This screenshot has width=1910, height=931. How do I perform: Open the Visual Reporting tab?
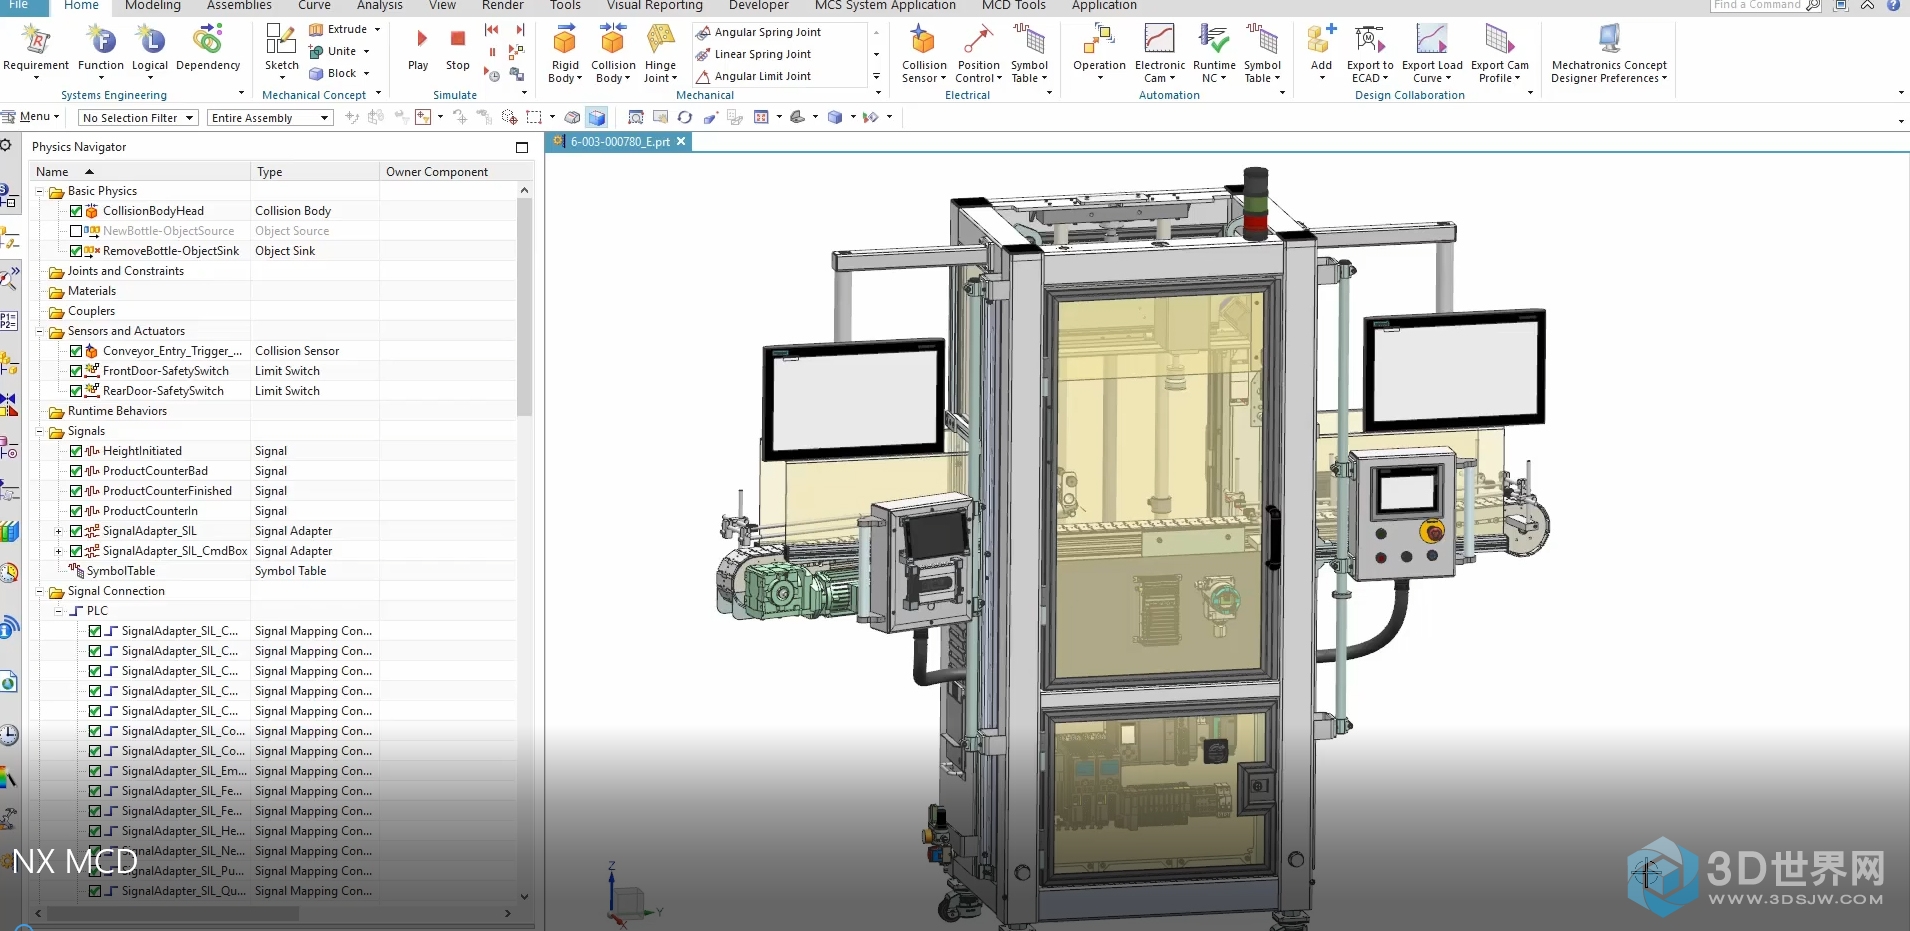pyautogui.click(x=655, y=6)
